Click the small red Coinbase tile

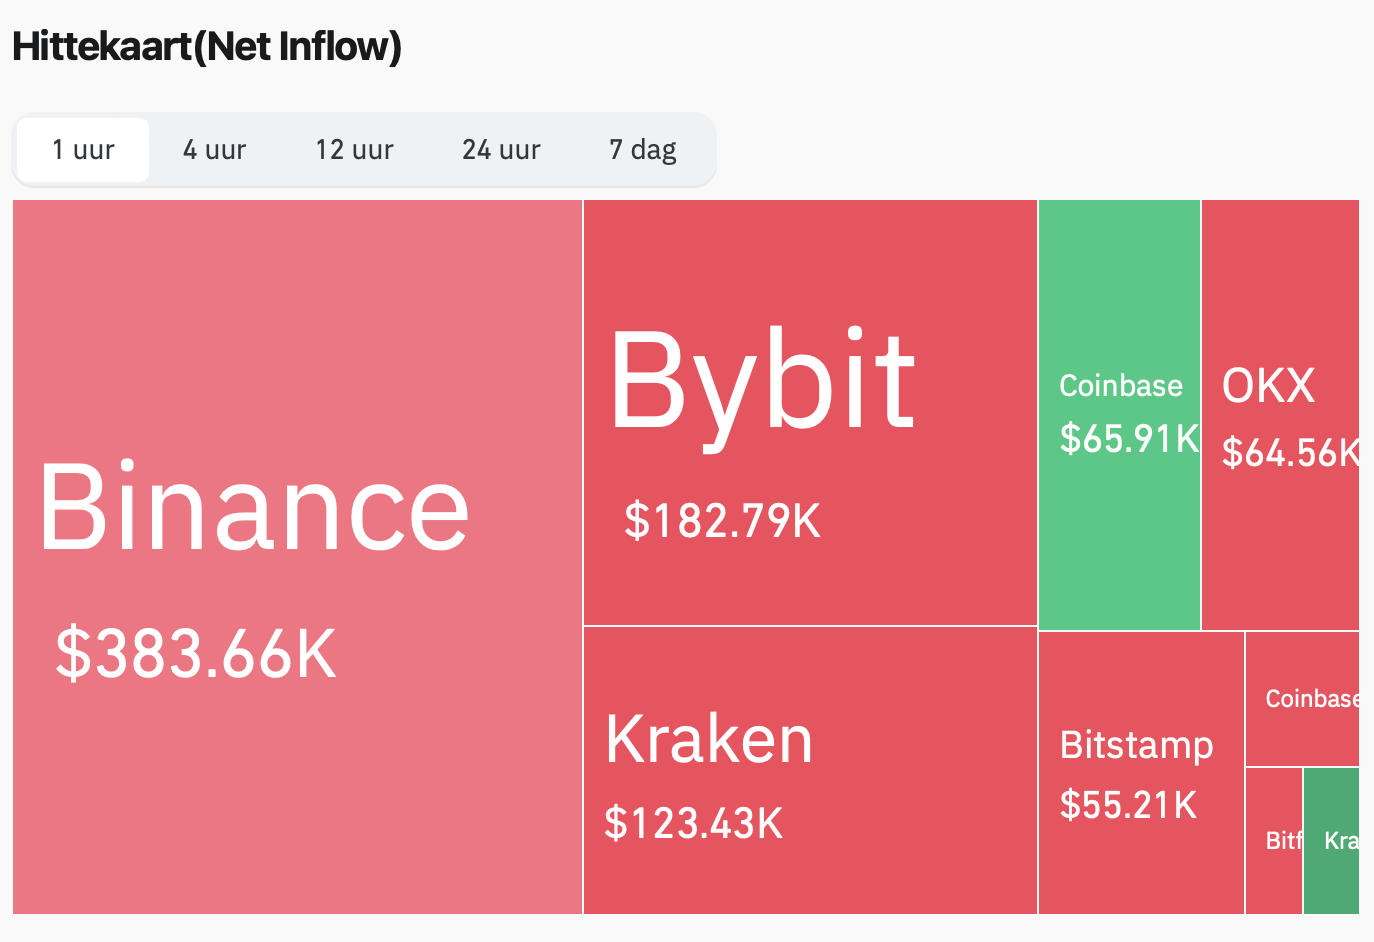pyautogui.click(x=1302, y=698)
